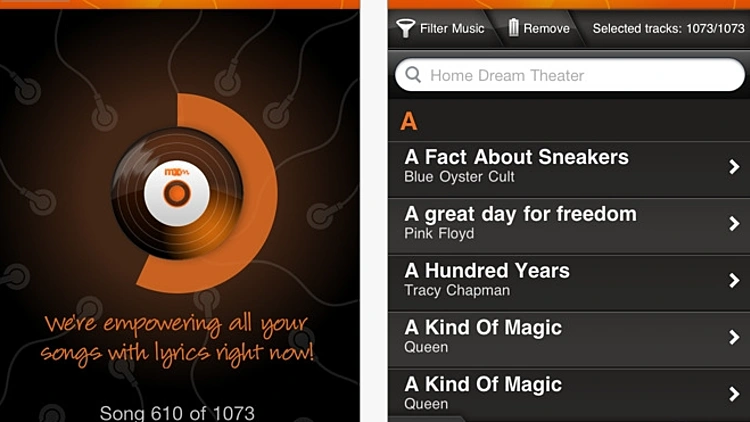Open A Hundred Years by Tracy Chapman

(x=569, y=282)
